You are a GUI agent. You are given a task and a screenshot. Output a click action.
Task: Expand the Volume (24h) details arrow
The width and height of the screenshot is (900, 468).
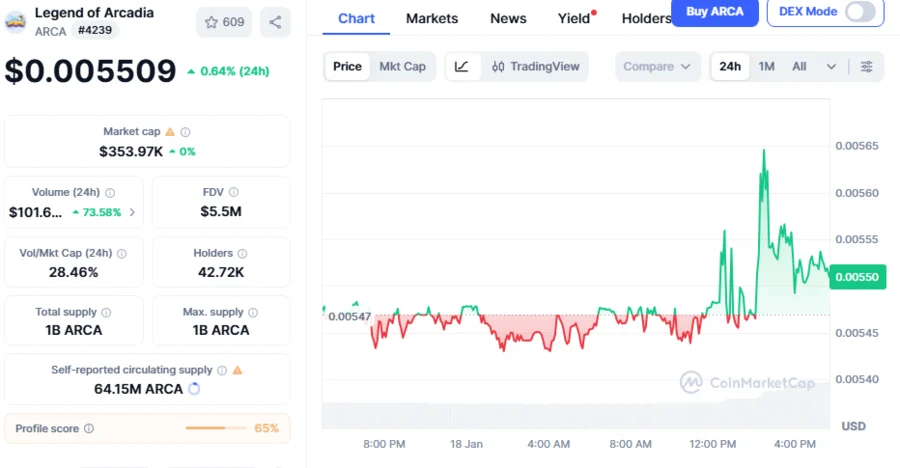tap(132, 212)
